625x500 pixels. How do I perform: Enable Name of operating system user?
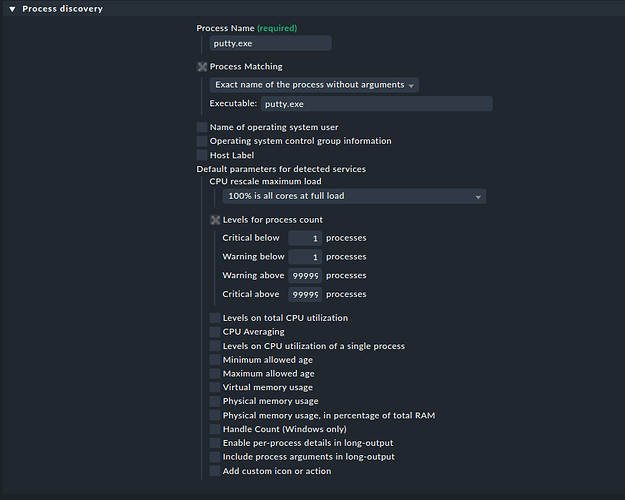202,127
